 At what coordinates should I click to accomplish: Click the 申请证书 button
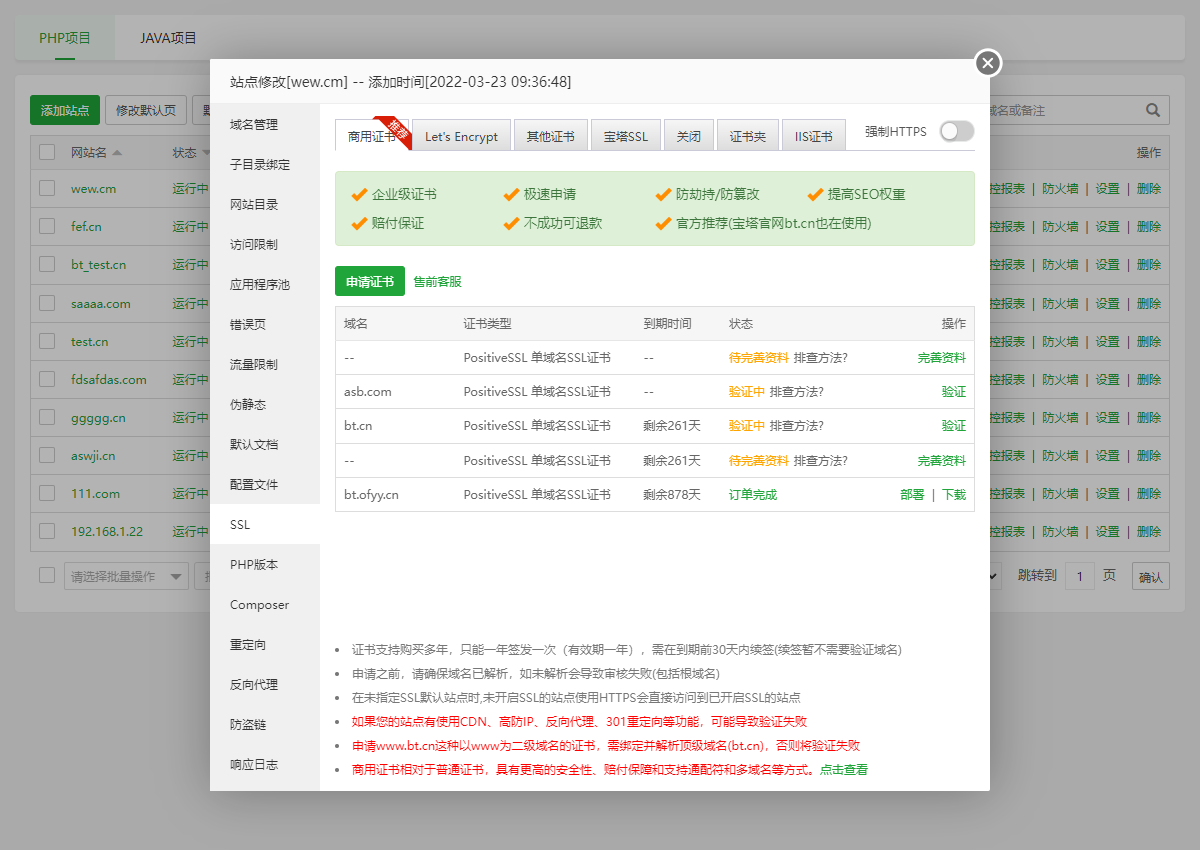click(x=369, y=281)
